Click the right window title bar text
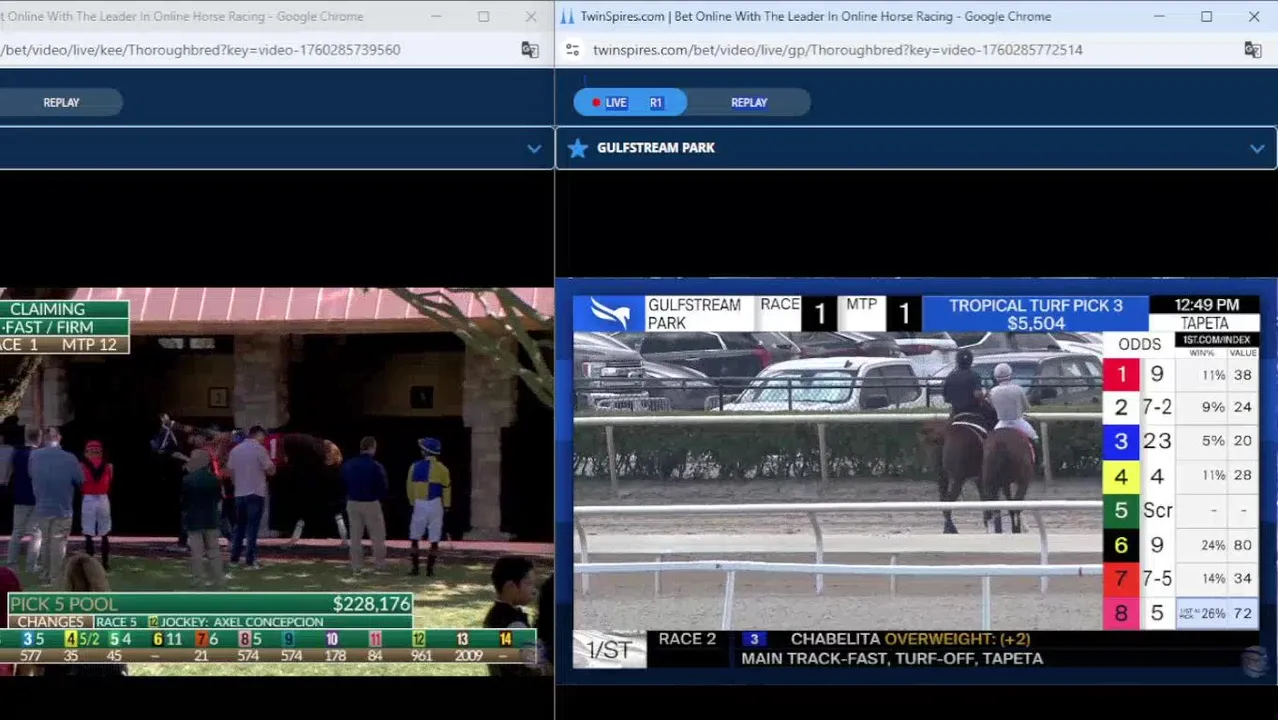The image size is (1278, 720). (x=816, y=16)
